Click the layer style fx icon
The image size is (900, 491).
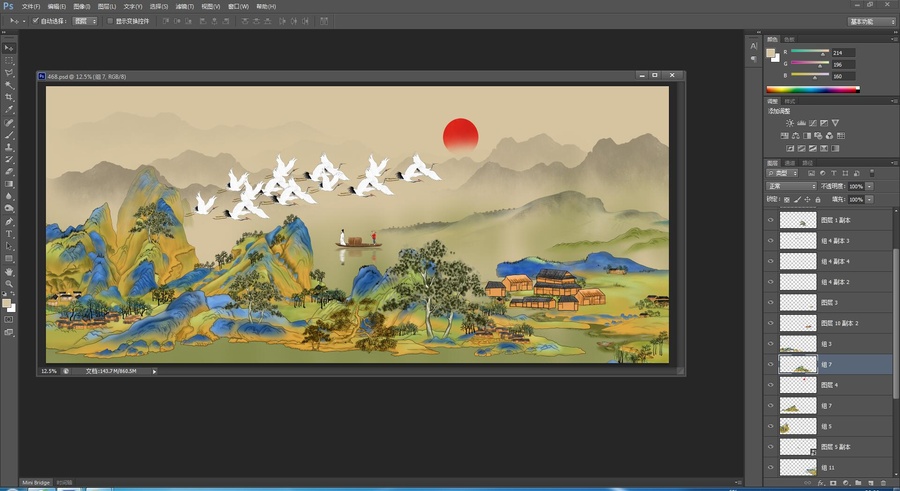pos(821,484)
